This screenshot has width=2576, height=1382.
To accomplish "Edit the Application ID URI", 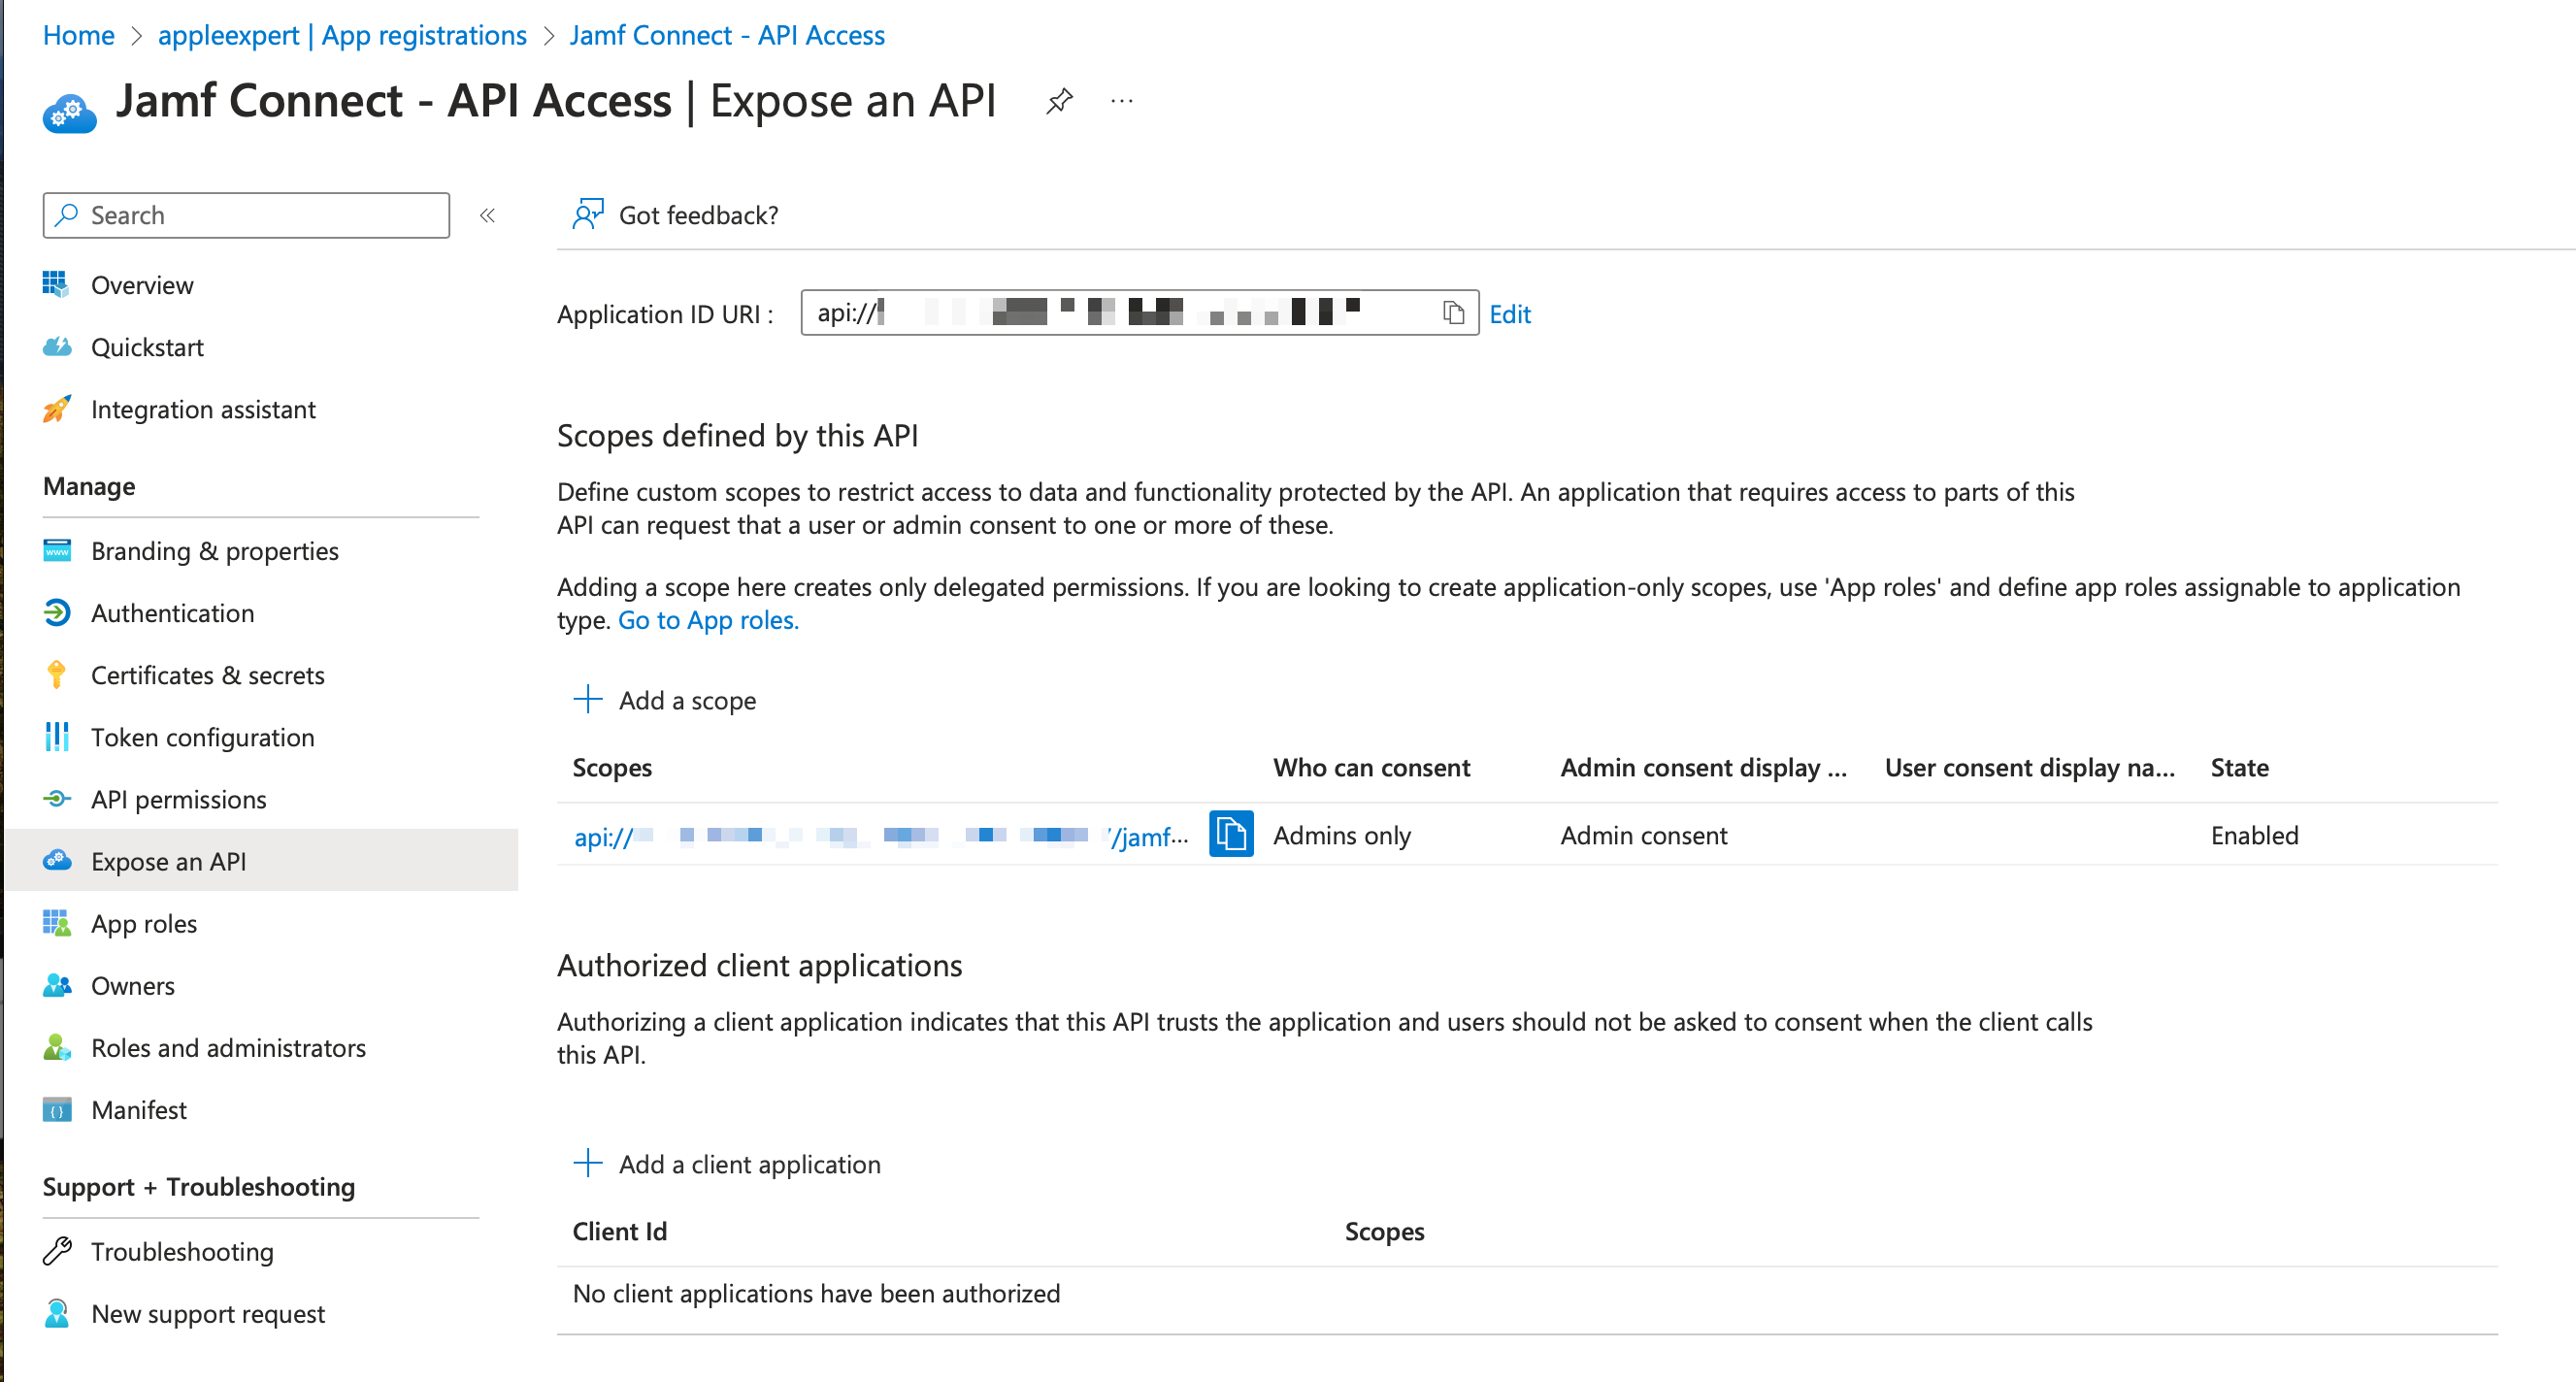I will click(x=1509, y=314).
